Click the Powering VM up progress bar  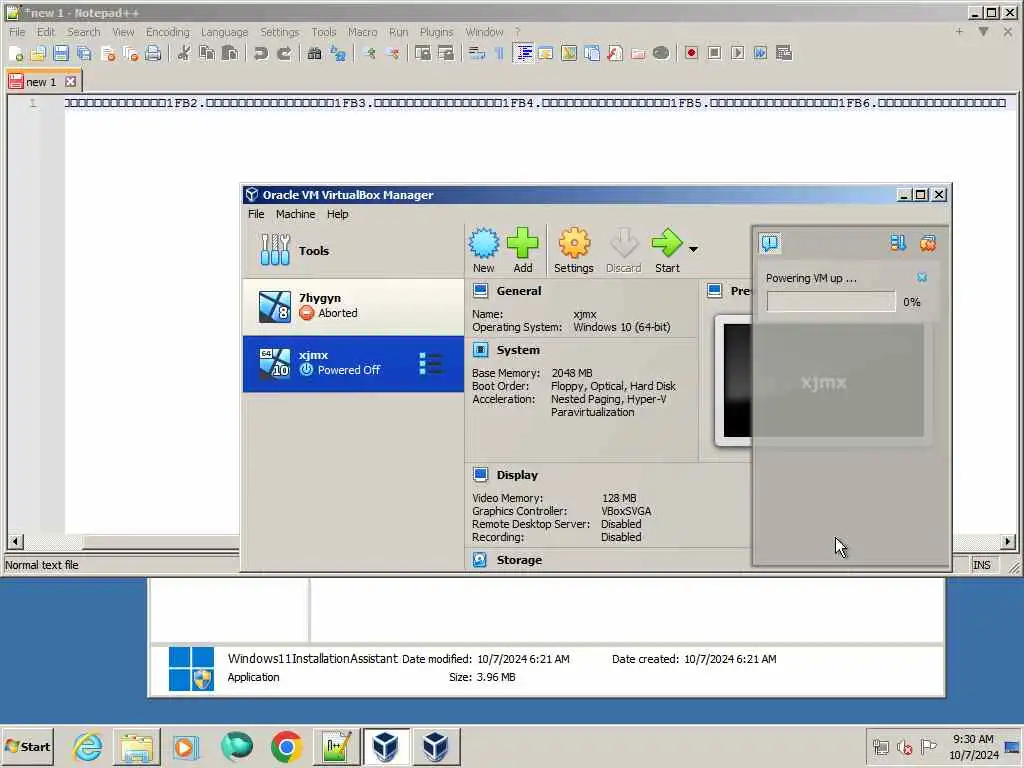(x=831, y=302)
